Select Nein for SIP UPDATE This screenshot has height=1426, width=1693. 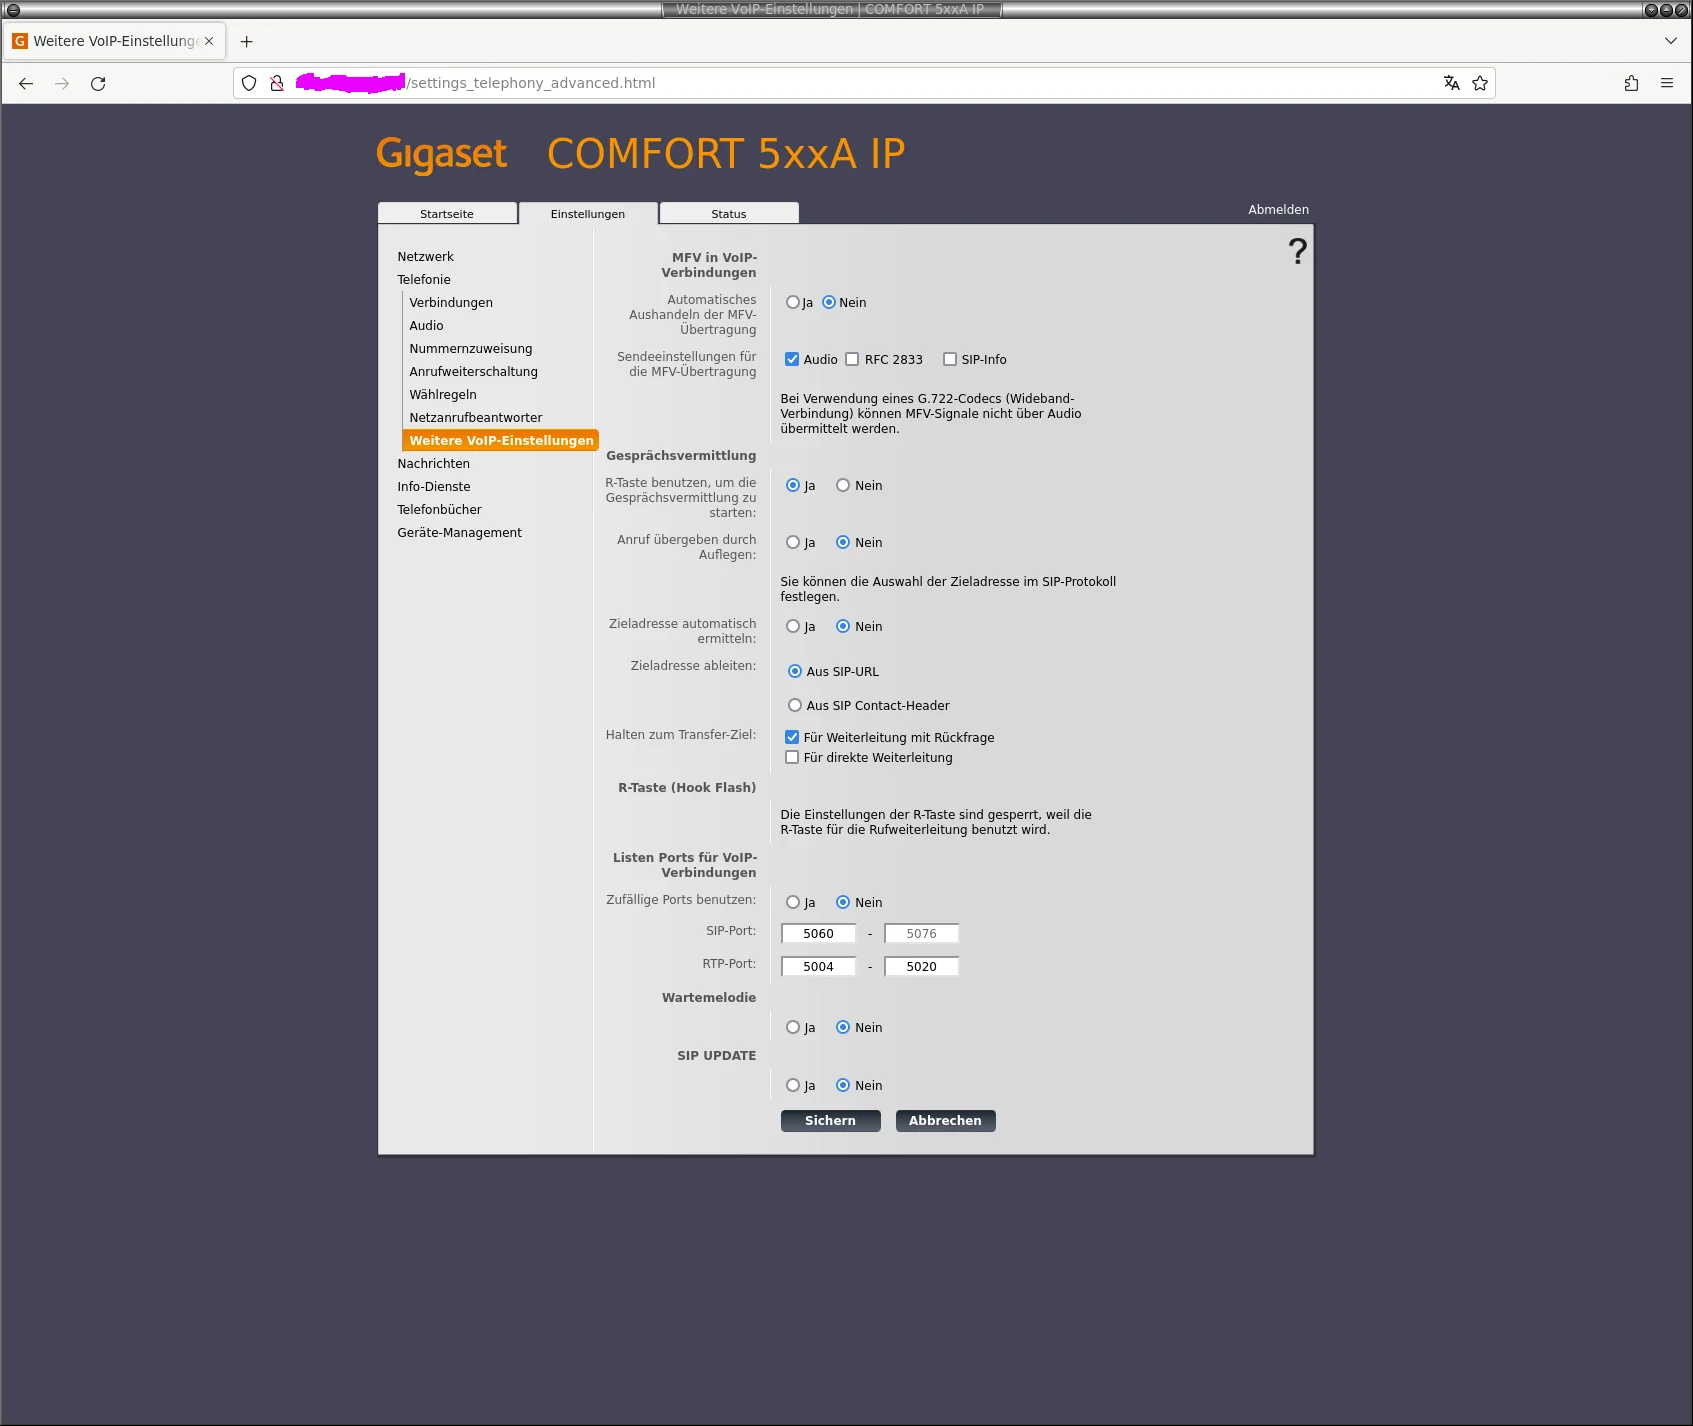(843, 1085)
